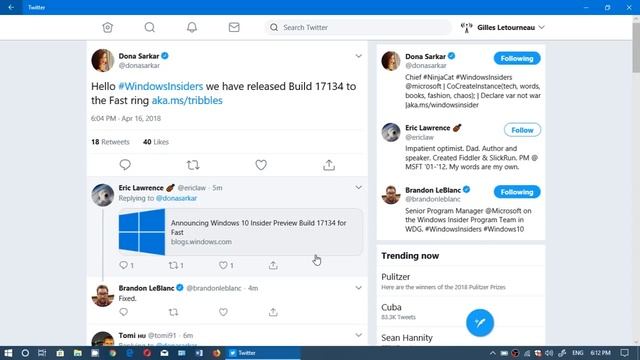
Task: Retweet Dona Sarkar's Build 17134 tweet
Action: click(193, 165)
